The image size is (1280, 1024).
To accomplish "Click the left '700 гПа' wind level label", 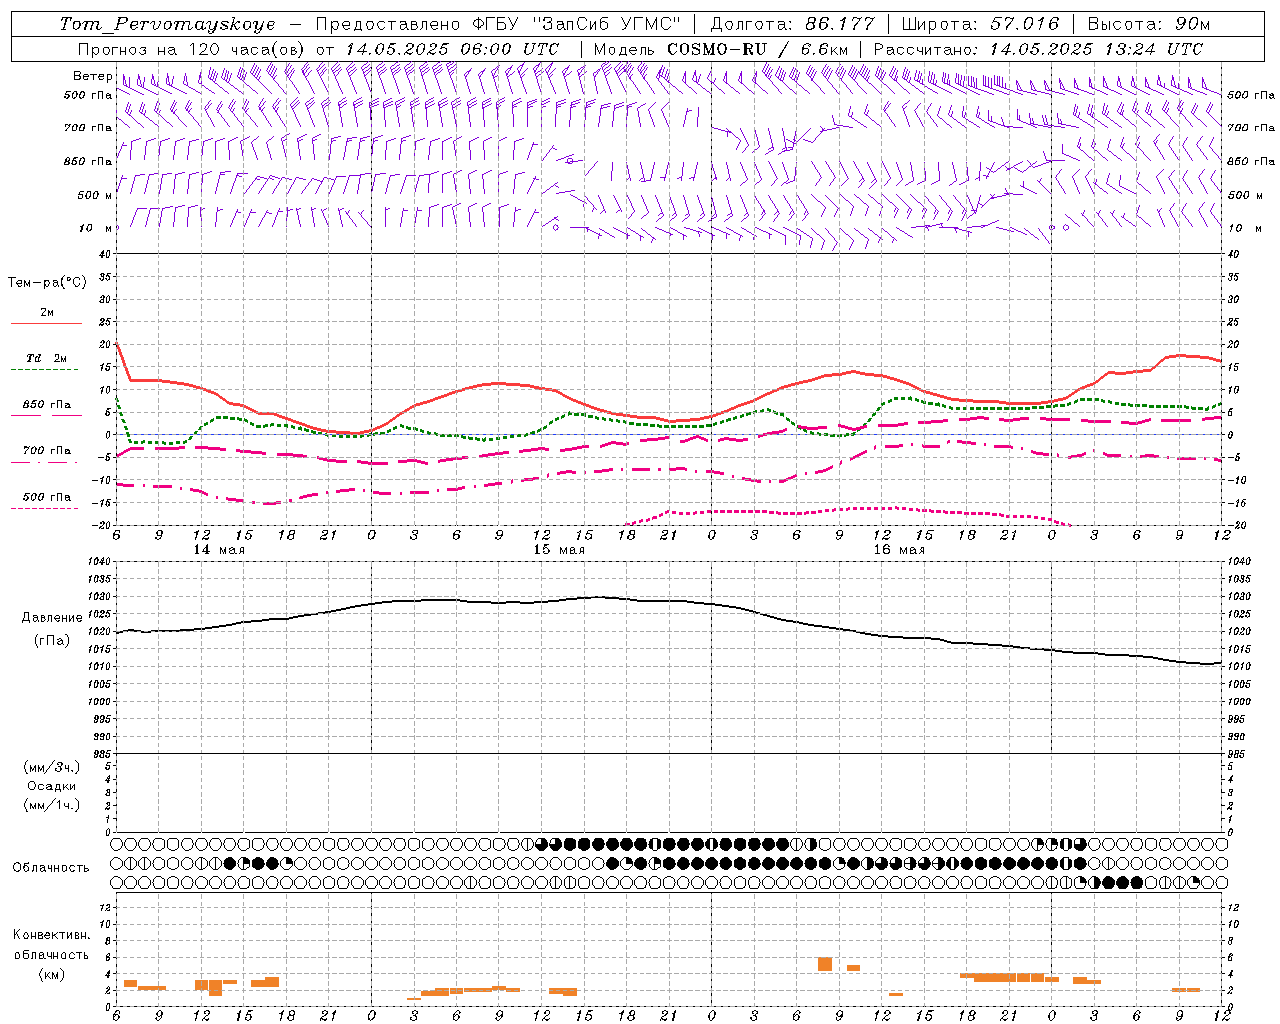I will tap(88, 128).
